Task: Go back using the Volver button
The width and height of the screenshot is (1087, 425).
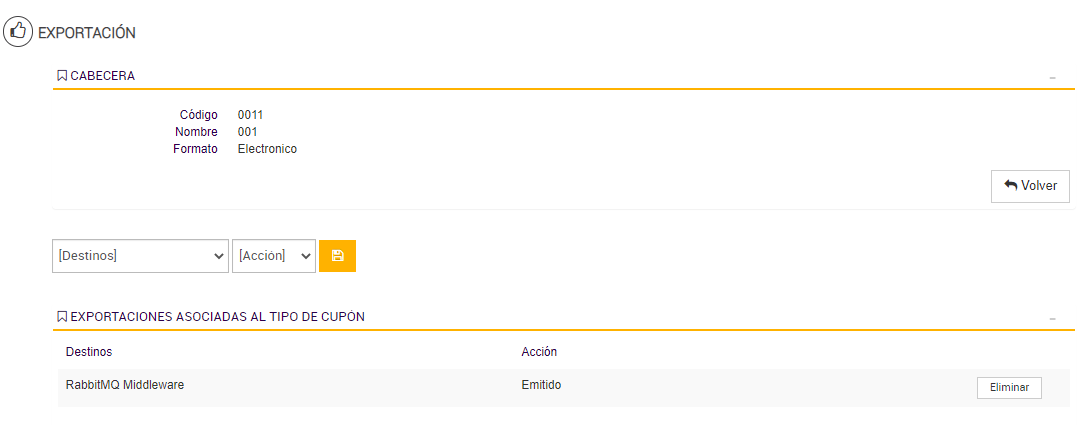Action: tap(1030, 186)
